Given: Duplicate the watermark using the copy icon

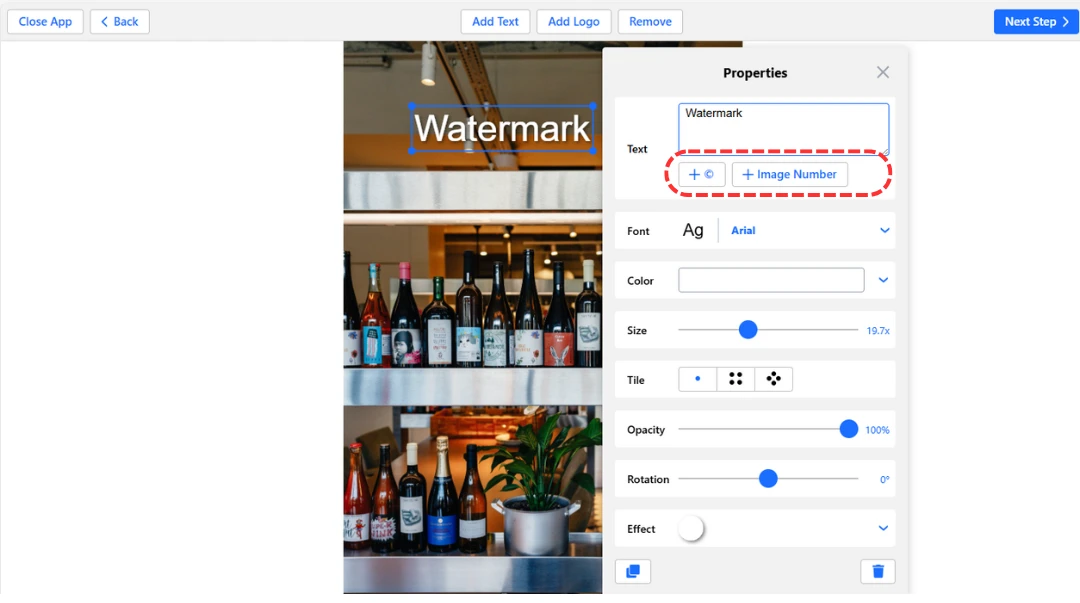Looking at the screenshot, I should pyautogui.click(x=632, y=571).
